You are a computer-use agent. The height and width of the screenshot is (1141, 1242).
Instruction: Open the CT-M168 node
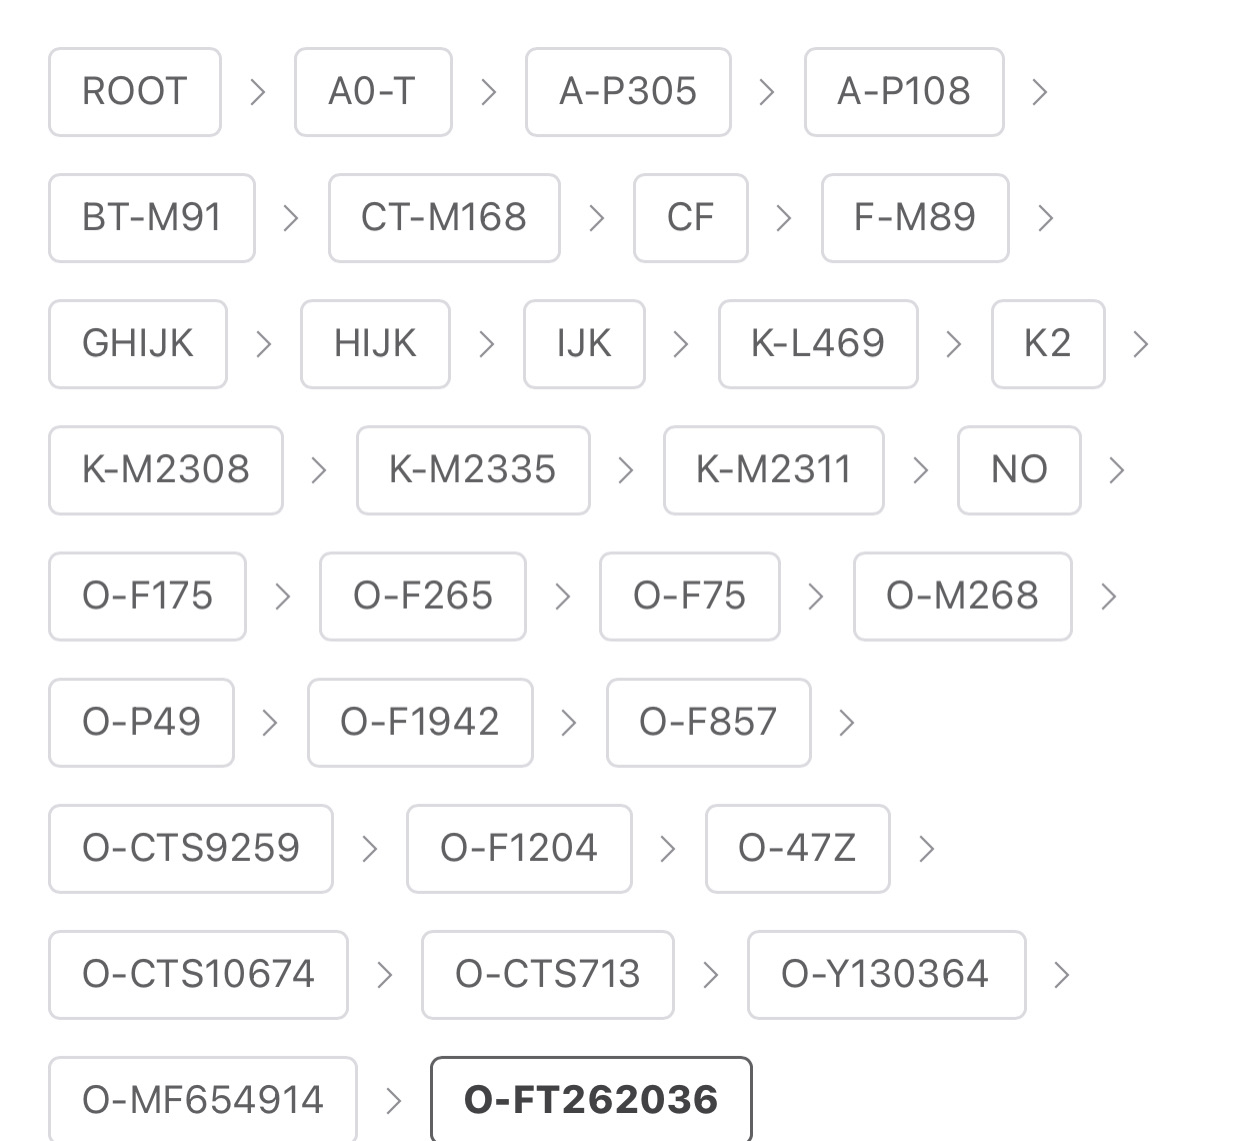[443, 218]
